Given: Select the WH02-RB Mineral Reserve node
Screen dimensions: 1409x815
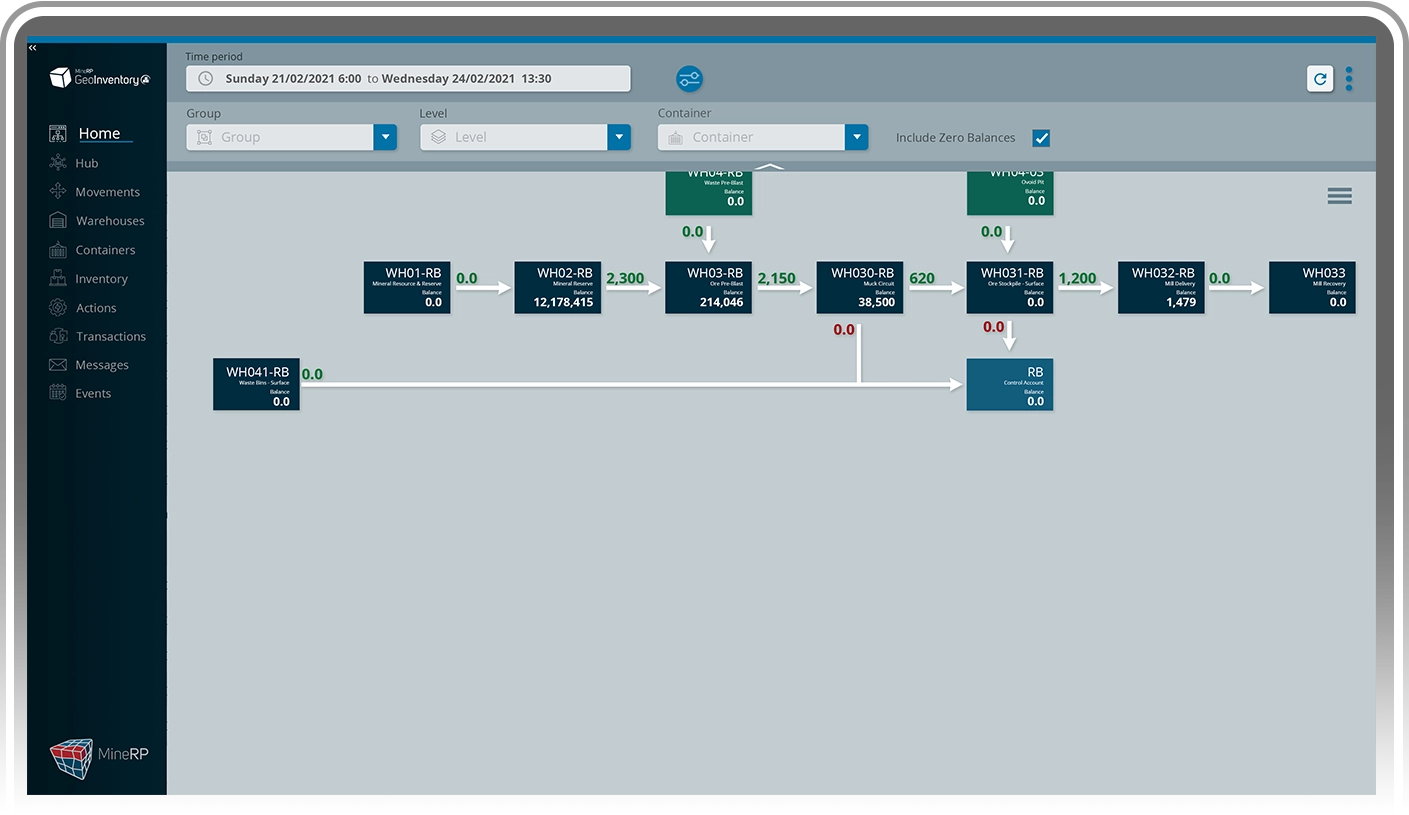Looking at the screenshot, I should coord(558,288).
